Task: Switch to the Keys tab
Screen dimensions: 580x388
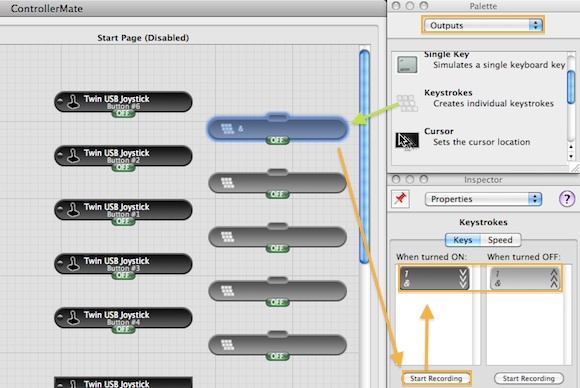Action: tap(463, 240)
